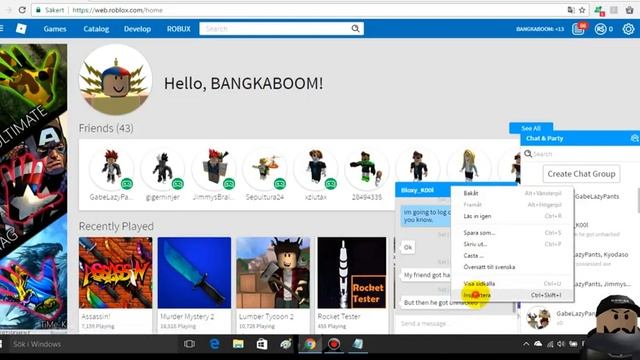Open GabeLazyPants chat conversation
Image resolution: width=640 pixels, height=360 pixels.
[597, 196]
